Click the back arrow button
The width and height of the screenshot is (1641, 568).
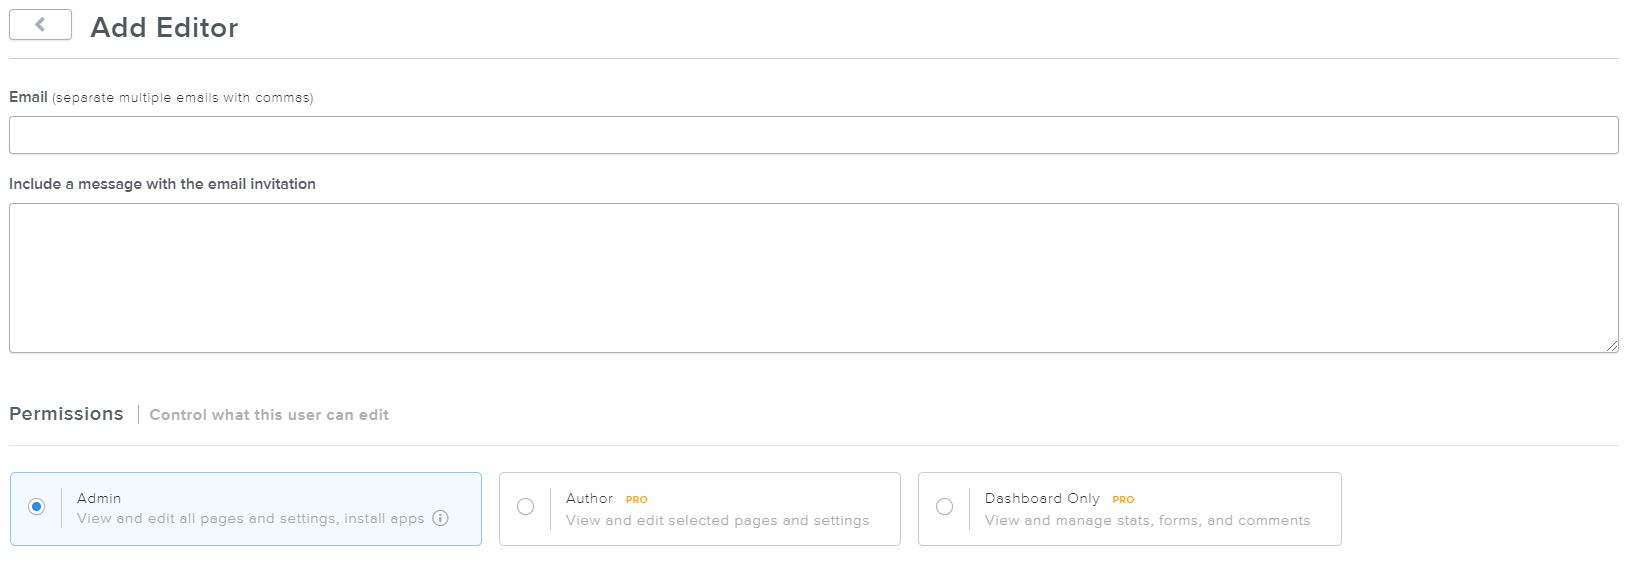coord(40,25)
